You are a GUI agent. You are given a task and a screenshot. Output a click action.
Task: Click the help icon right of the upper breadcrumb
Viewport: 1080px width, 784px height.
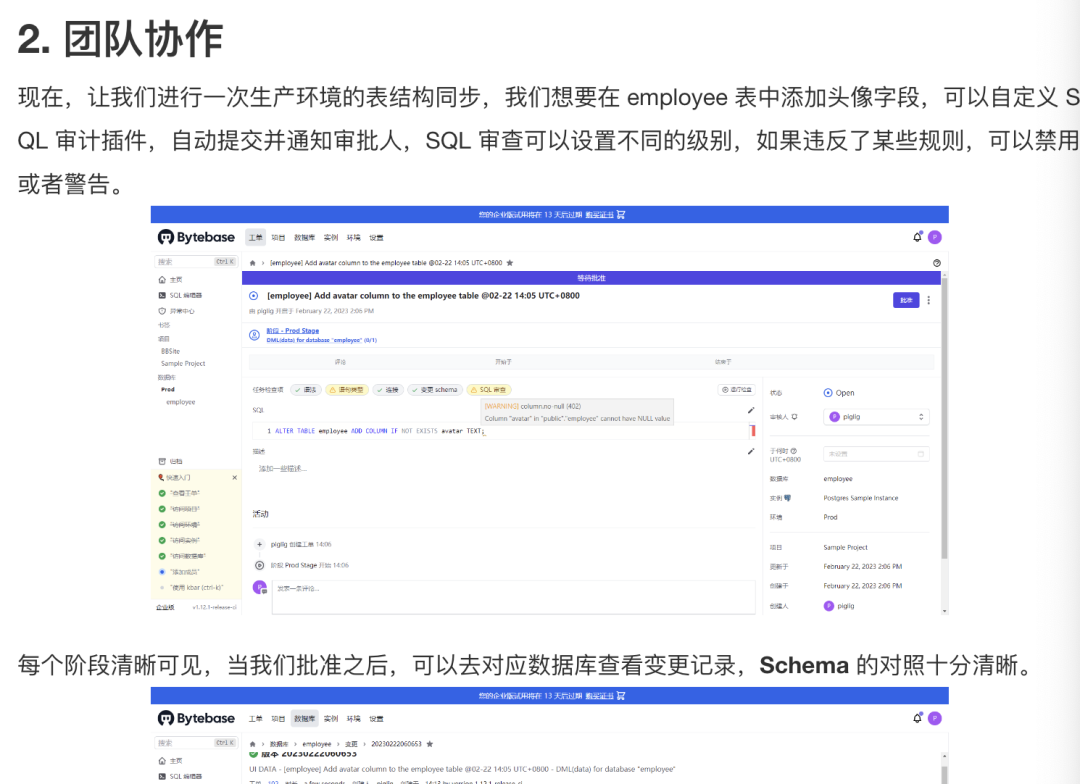(937, 262)
